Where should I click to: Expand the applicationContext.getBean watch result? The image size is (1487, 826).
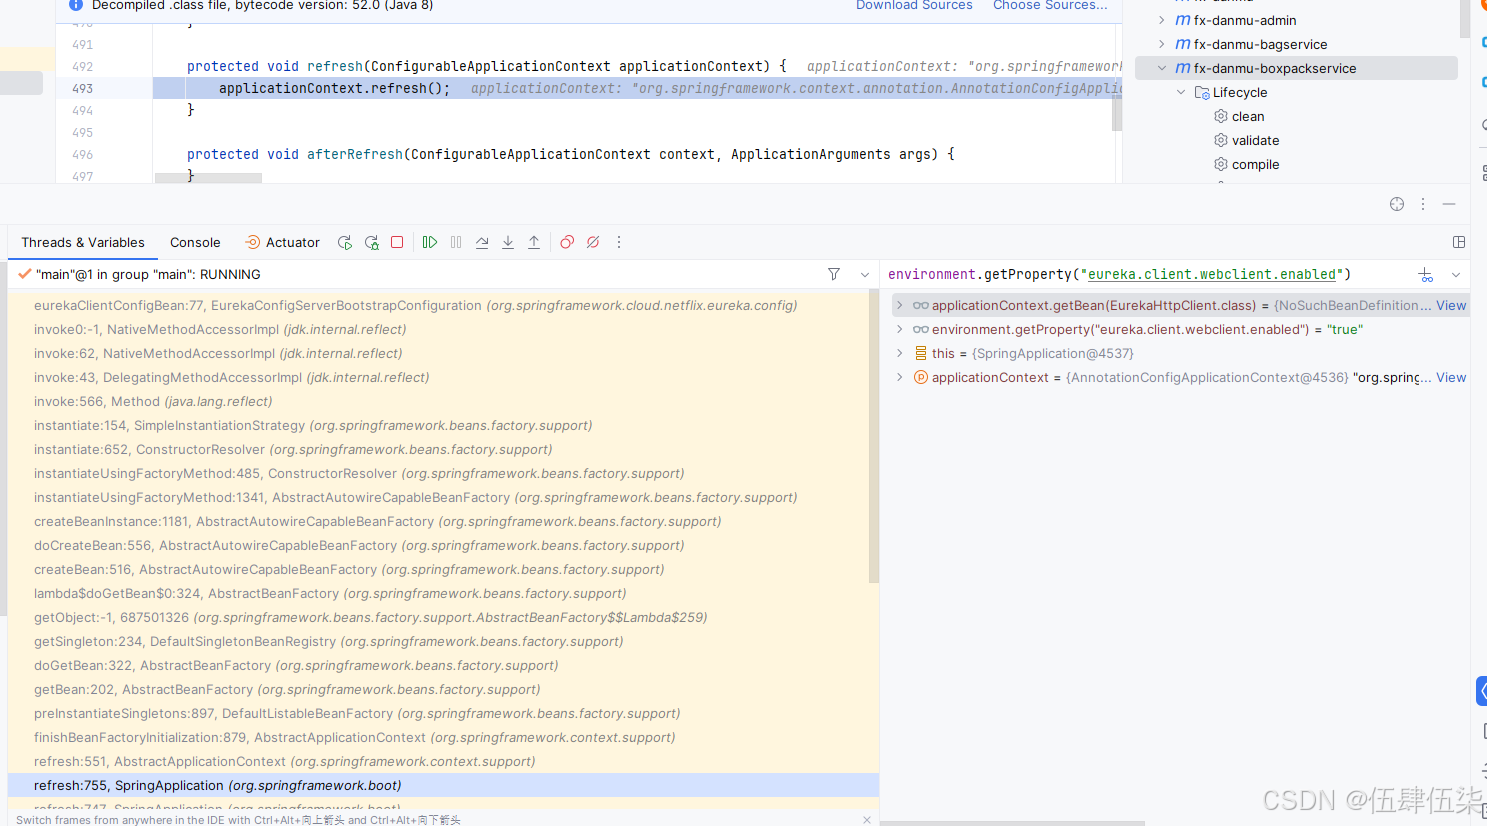tap(899, 305)
